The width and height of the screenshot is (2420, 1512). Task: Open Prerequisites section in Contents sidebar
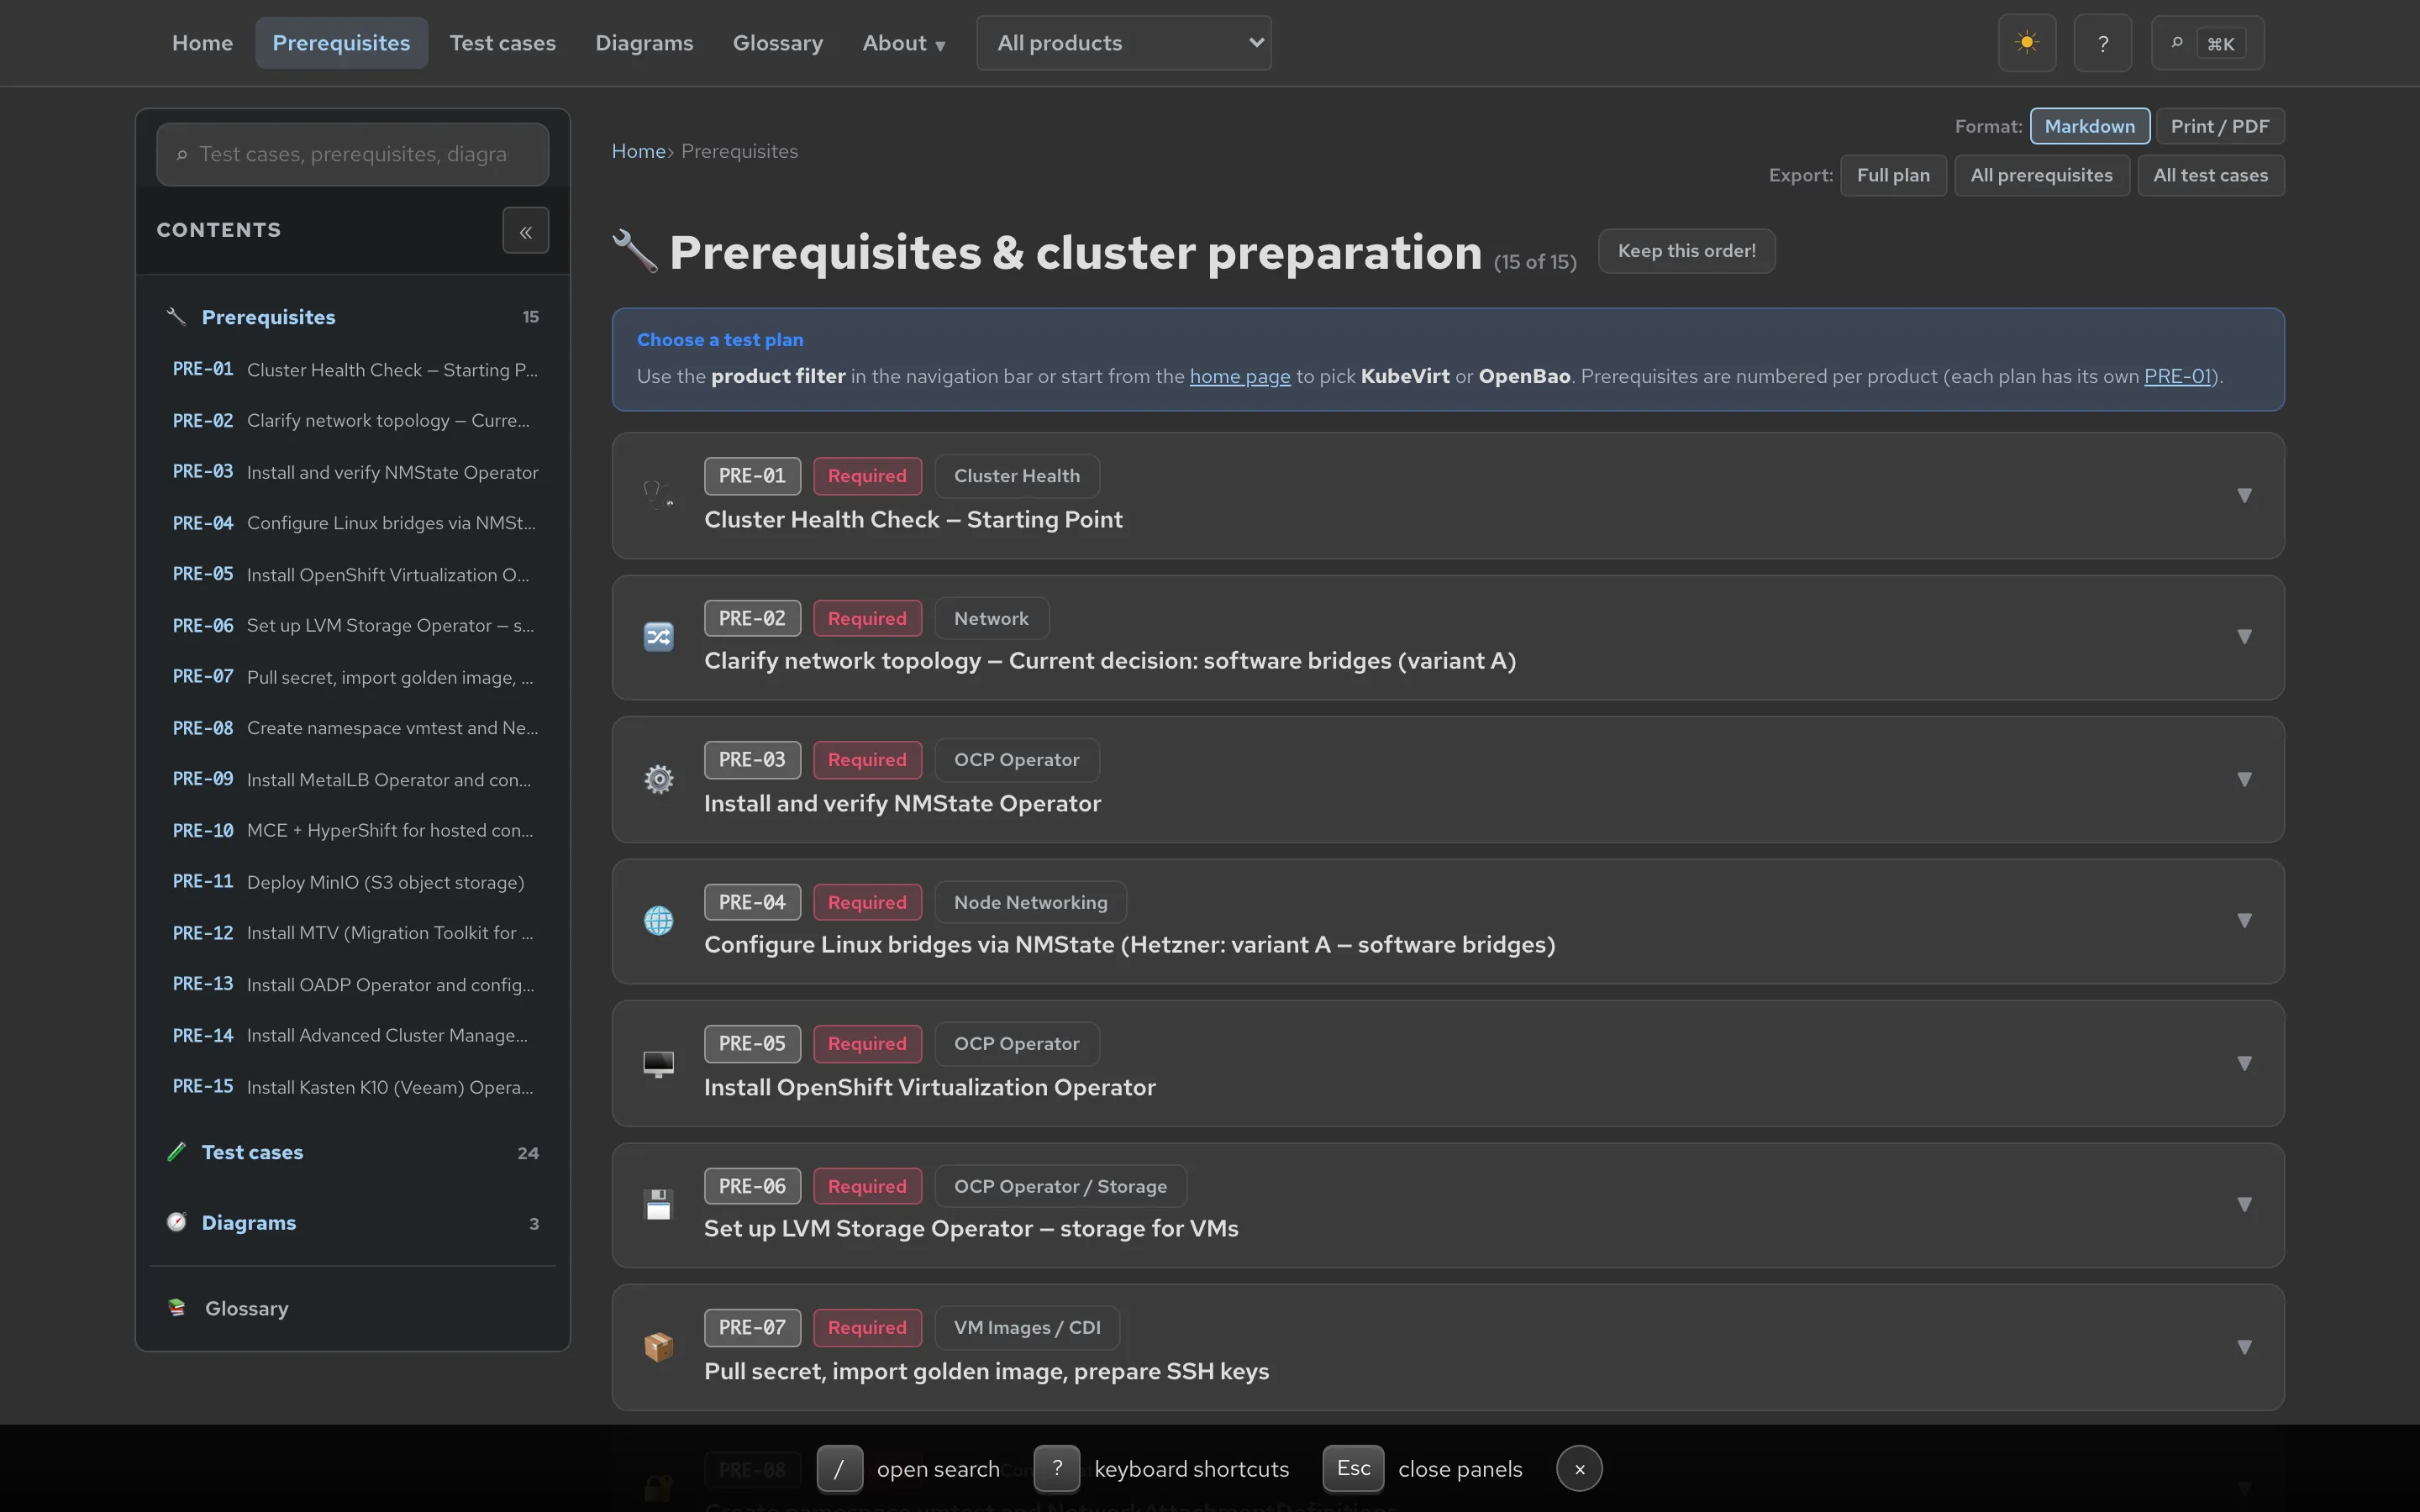352,317
